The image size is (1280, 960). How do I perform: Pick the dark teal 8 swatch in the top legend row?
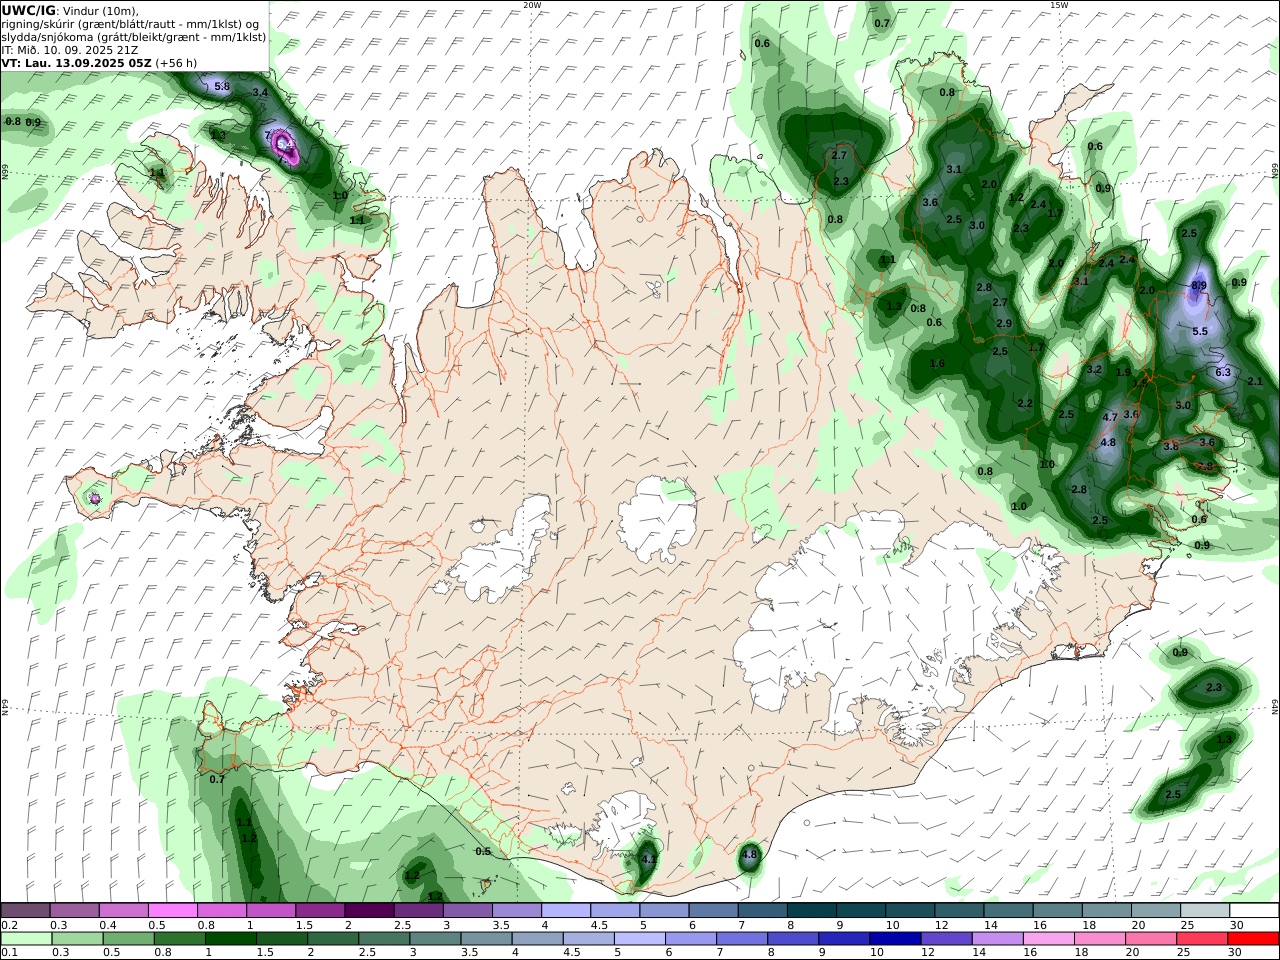pos(811,910)
